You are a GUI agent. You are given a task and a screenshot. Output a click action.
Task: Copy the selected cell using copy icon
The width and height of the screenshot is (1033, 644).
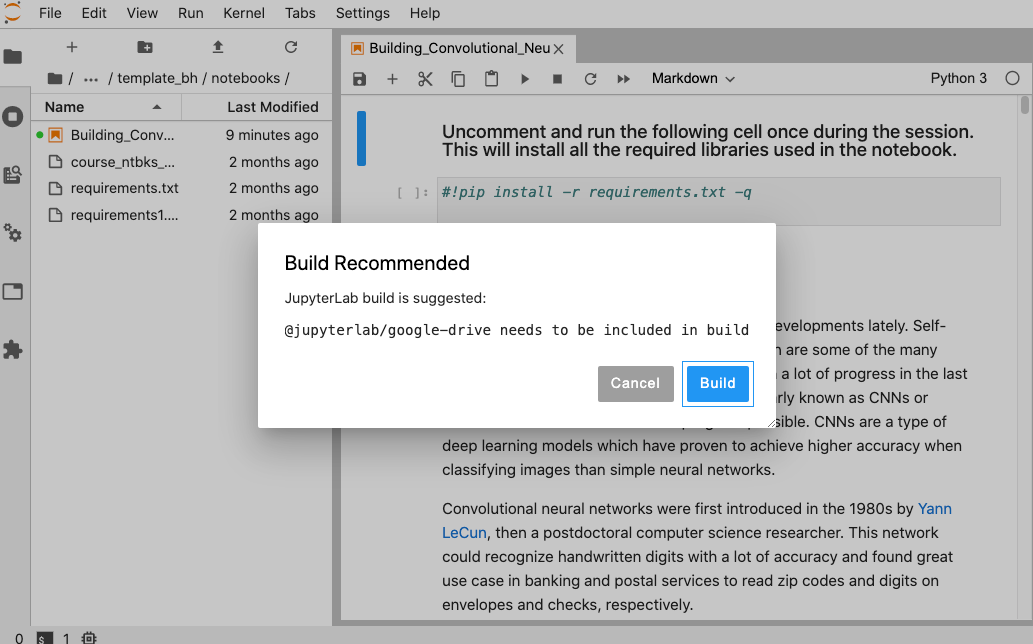click(458, 78)
